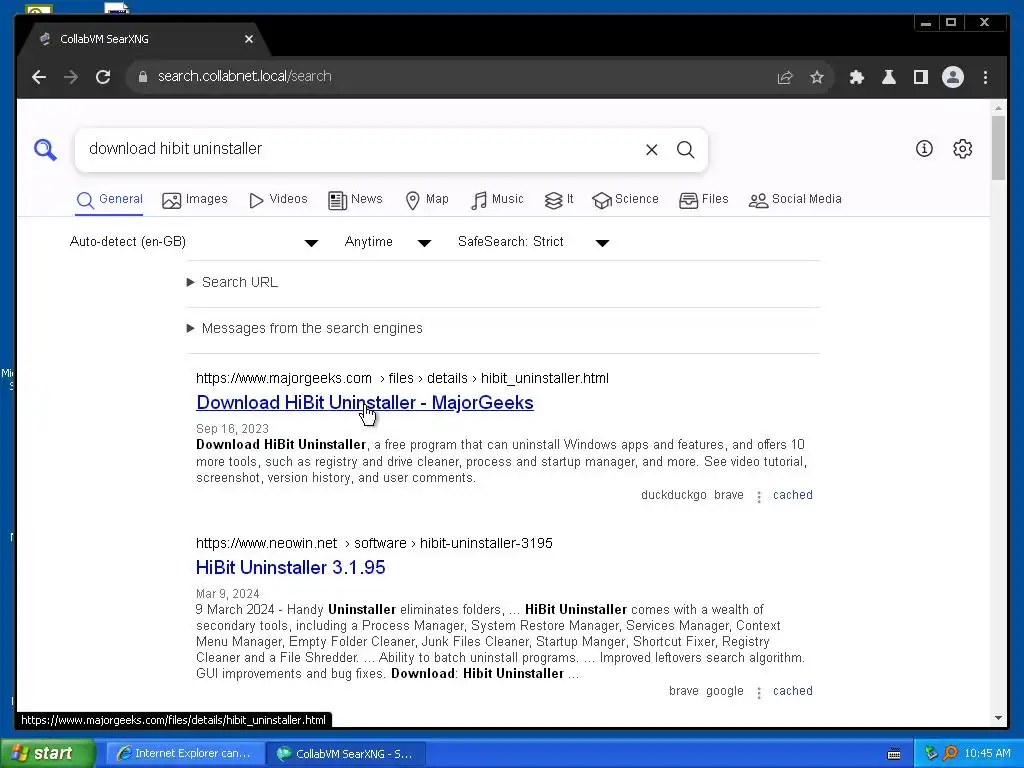Open the Extensions puzzle icon

[857, 78]
